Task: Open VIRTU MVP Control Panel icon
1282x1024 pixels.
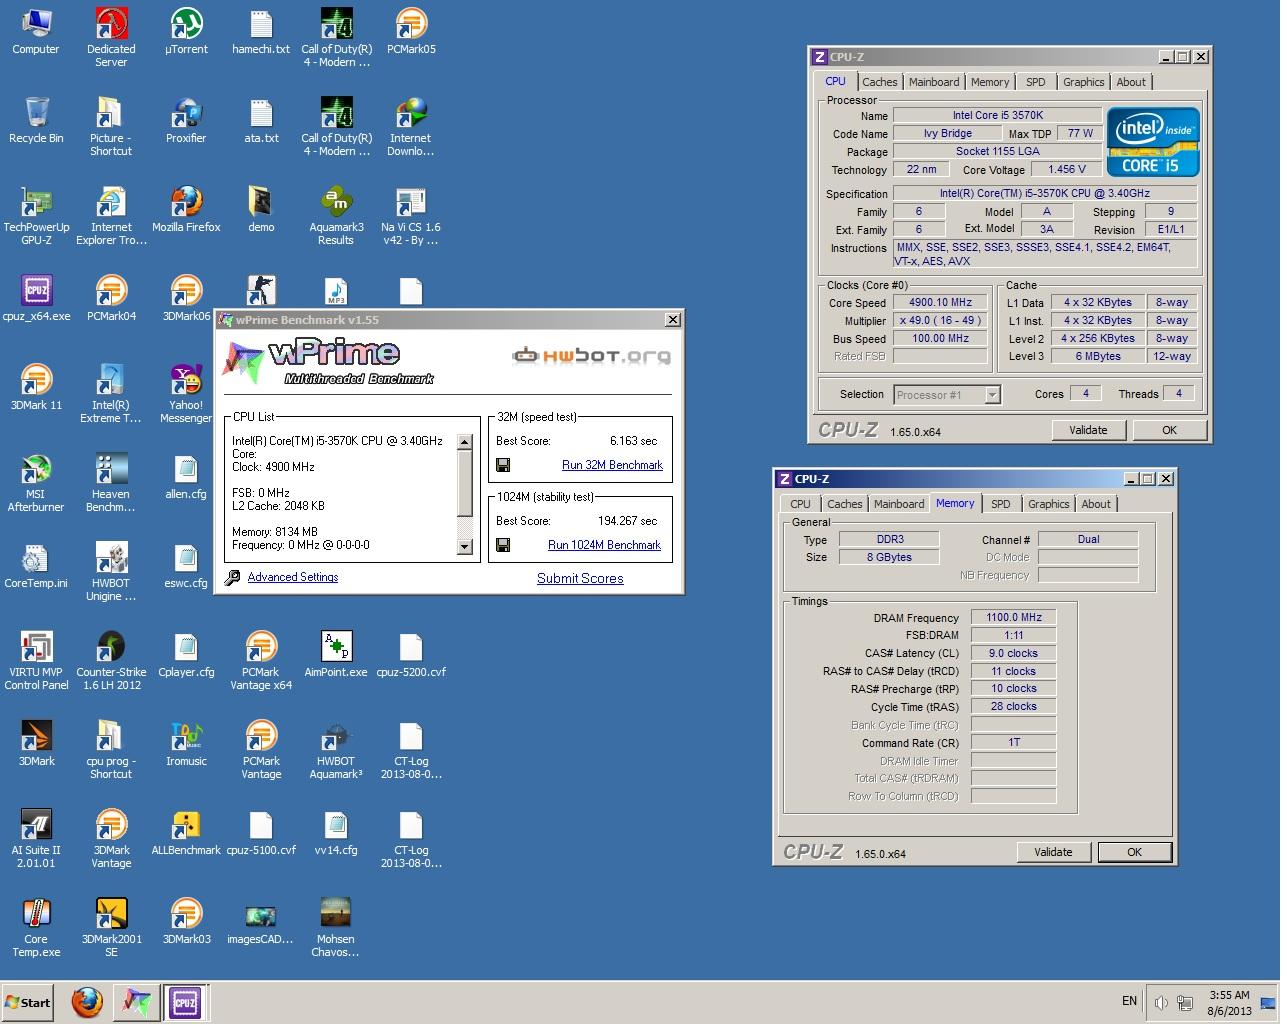Action: click(x=36, y=660)
